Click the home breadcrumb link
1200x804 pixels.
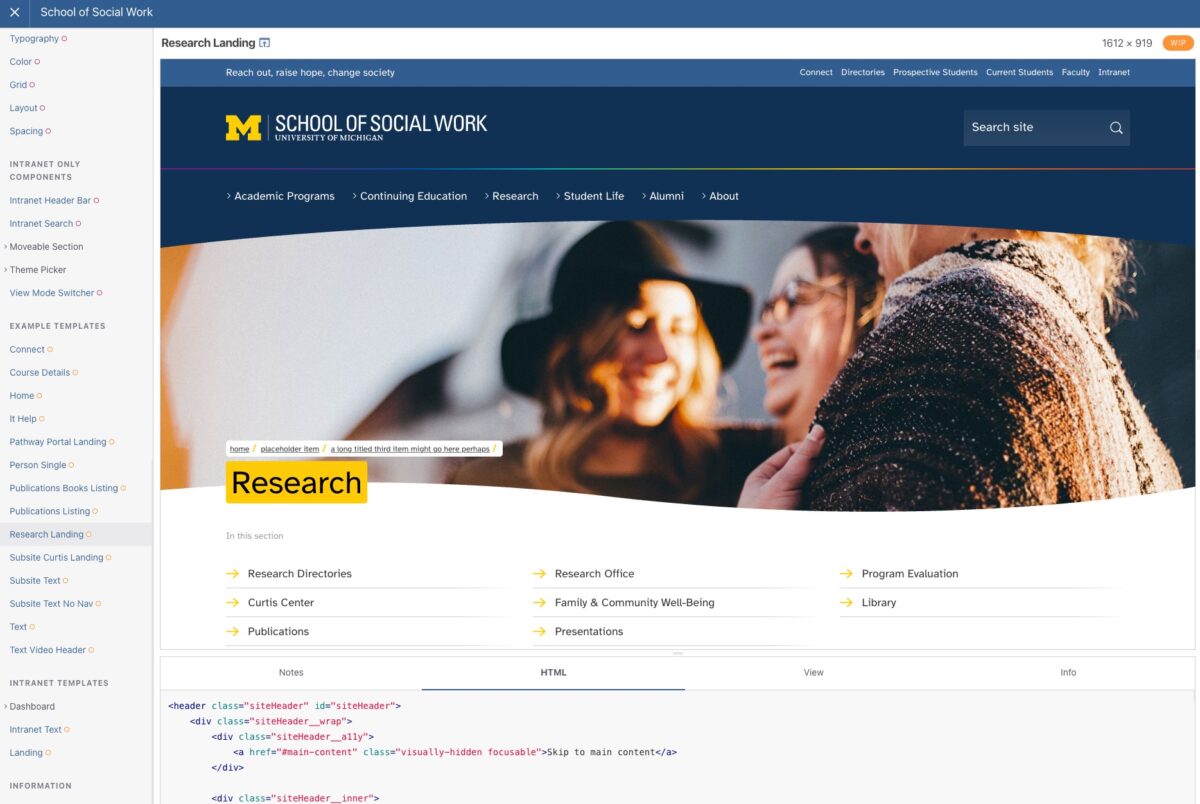click(239, 449)
